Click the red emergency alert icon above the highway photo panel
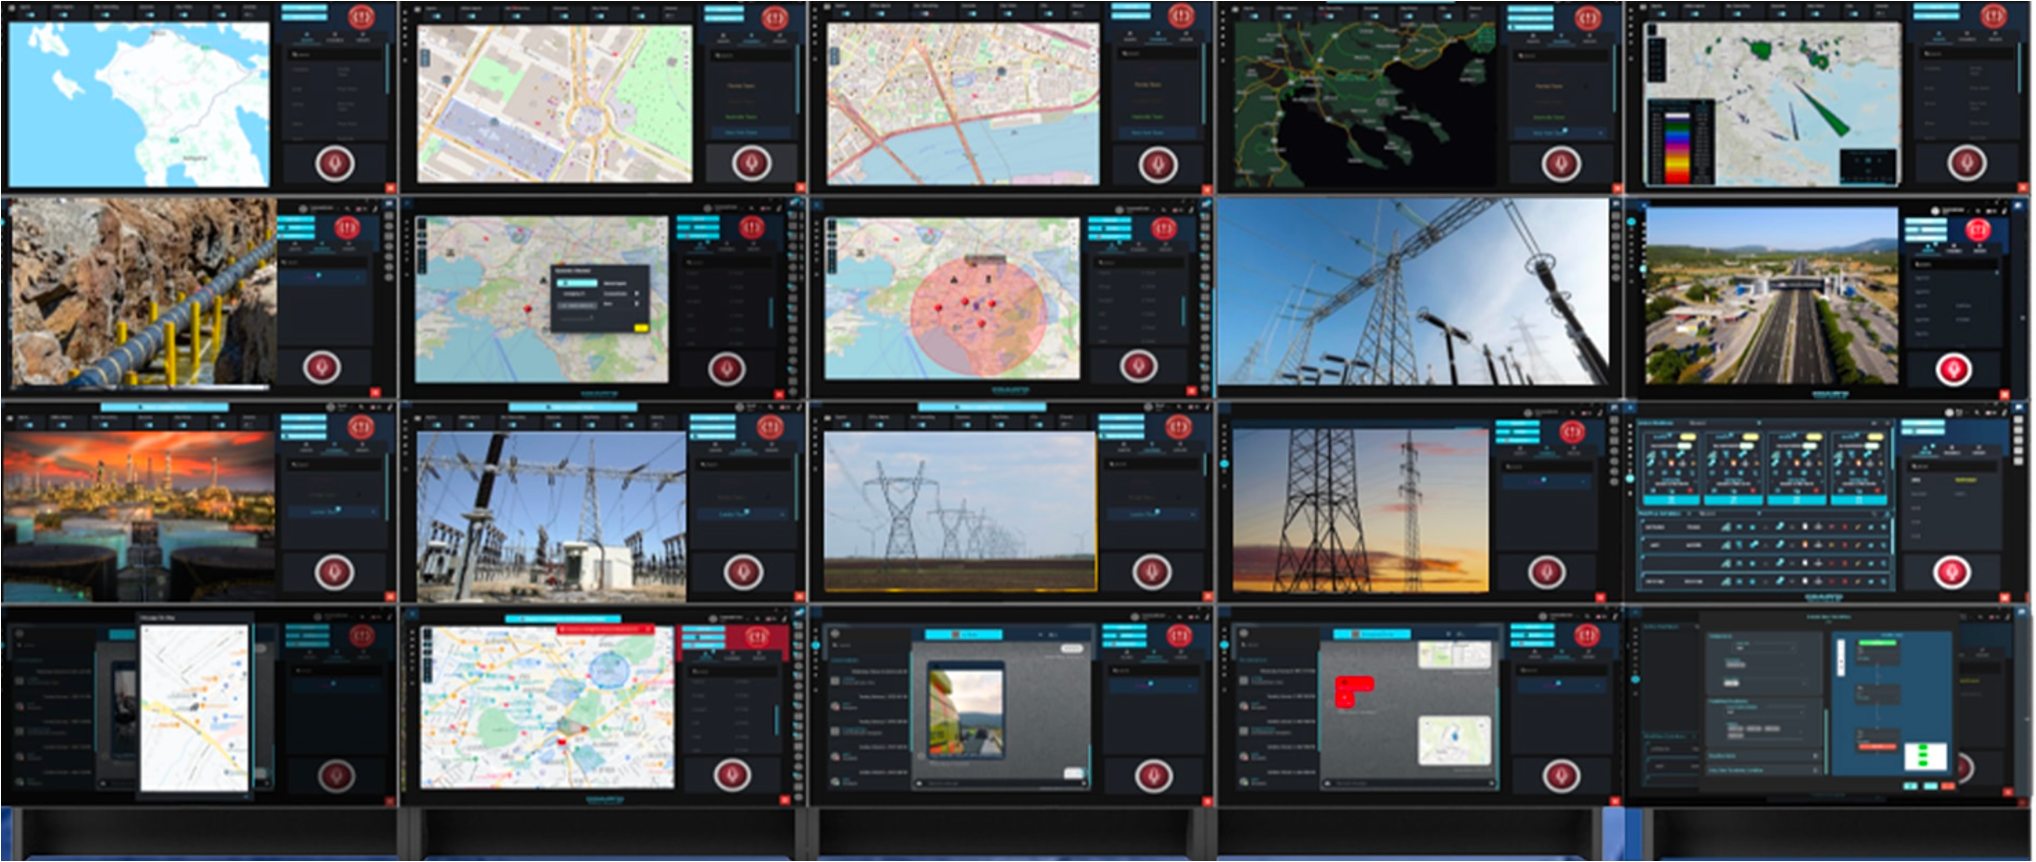The image size is (2036, 862). click(x=1976, y=230)
